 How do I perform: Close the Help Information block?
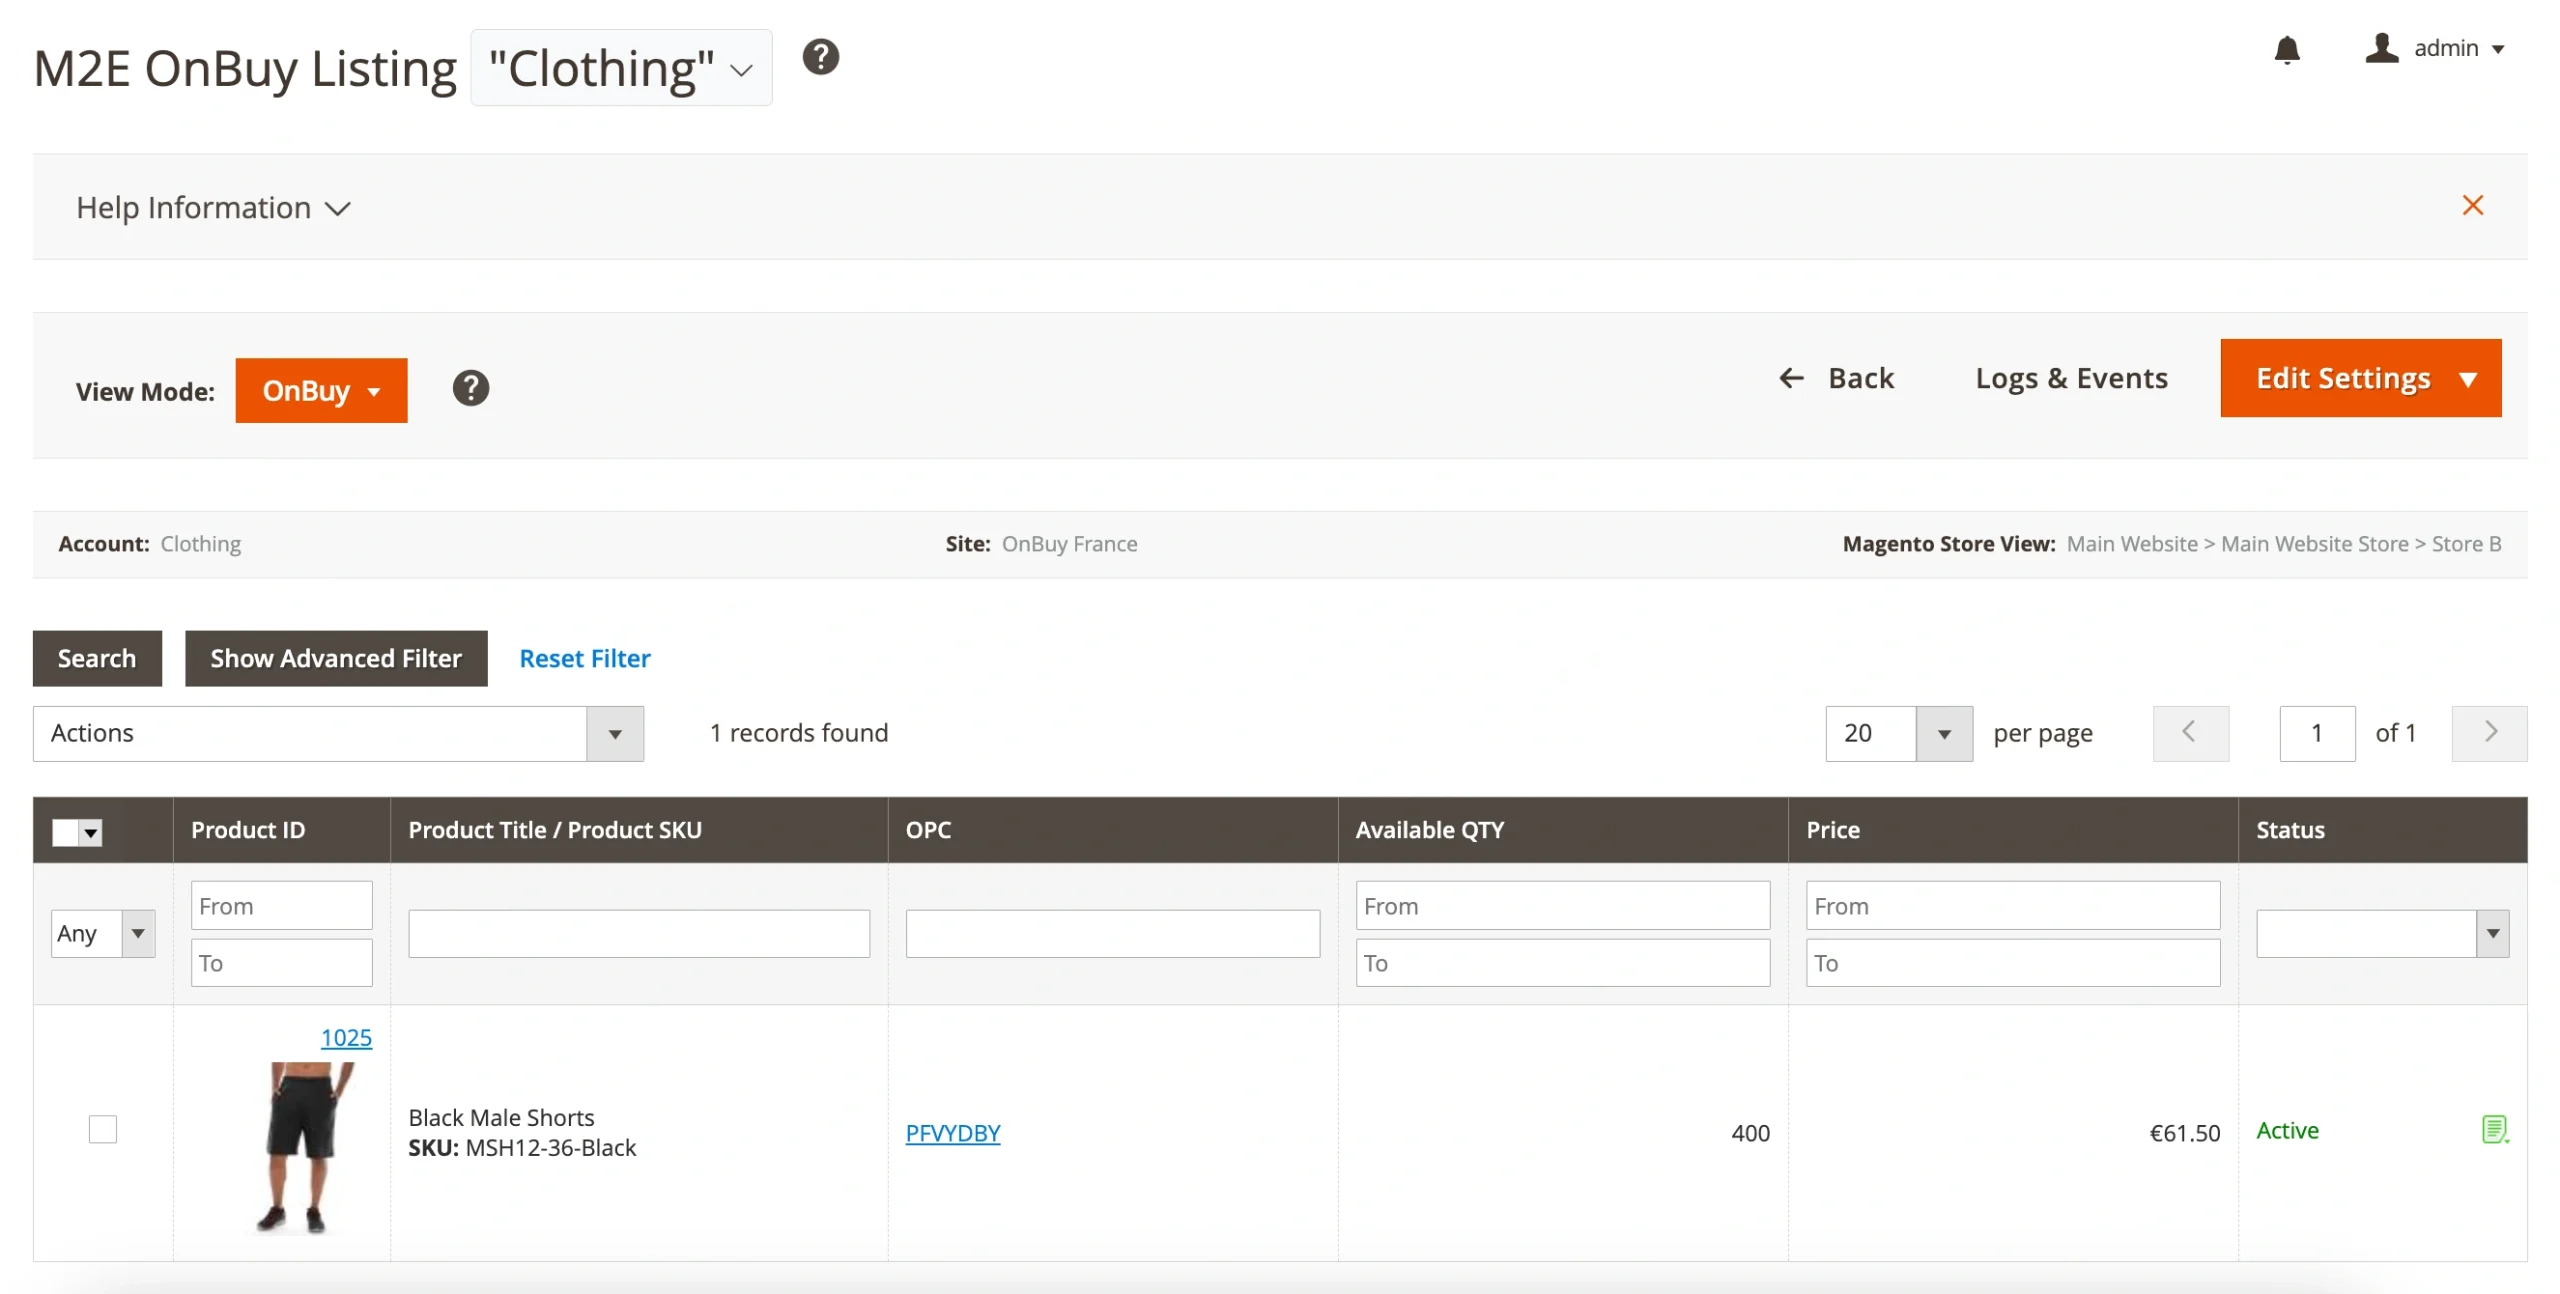pos(2472,206)
